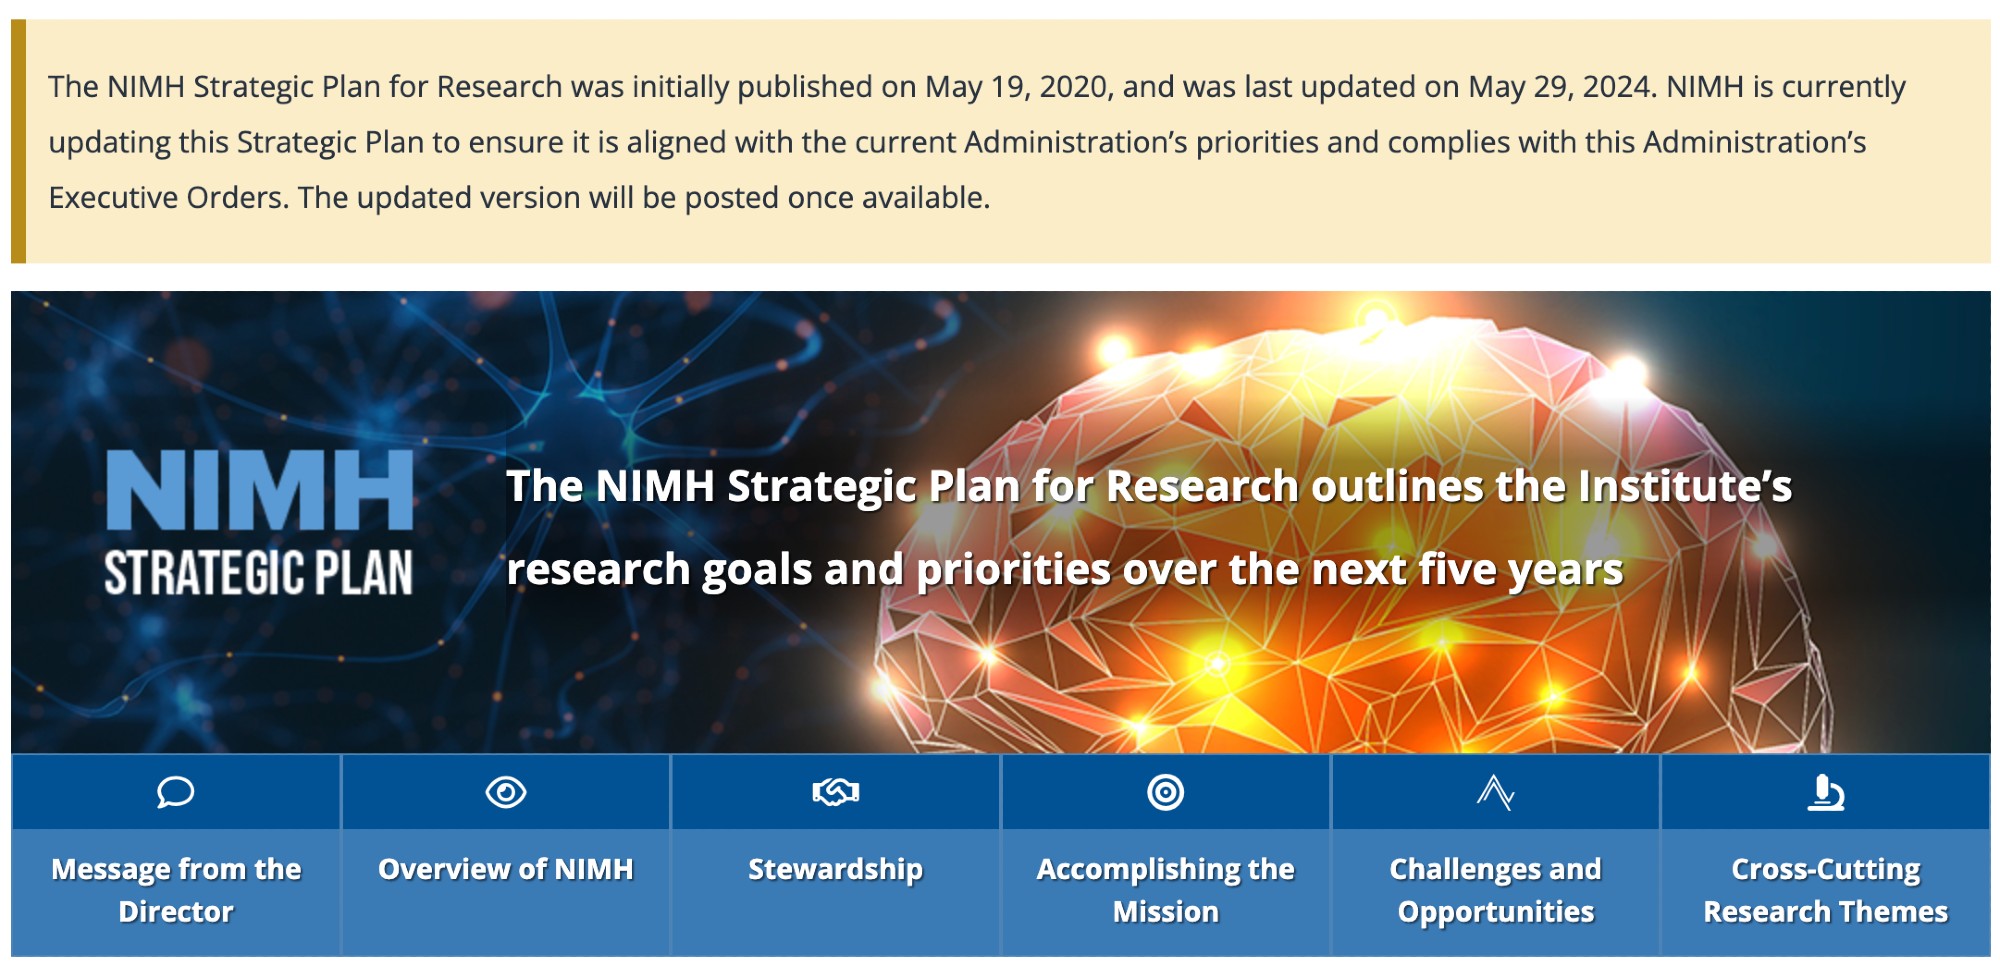The image size is (2000, 978).
Task: Click the notice text about the Strategic Plan update
Action: pyautogui.click(x=976, y=142)
